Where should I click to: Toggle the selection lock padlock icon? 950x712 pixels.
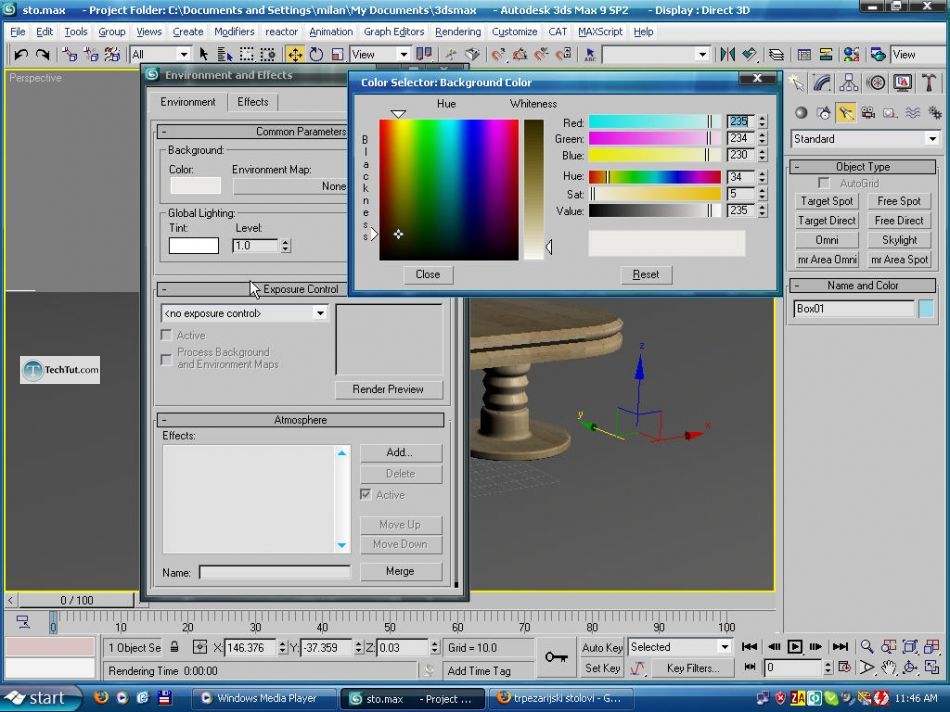tap(174, 647)
